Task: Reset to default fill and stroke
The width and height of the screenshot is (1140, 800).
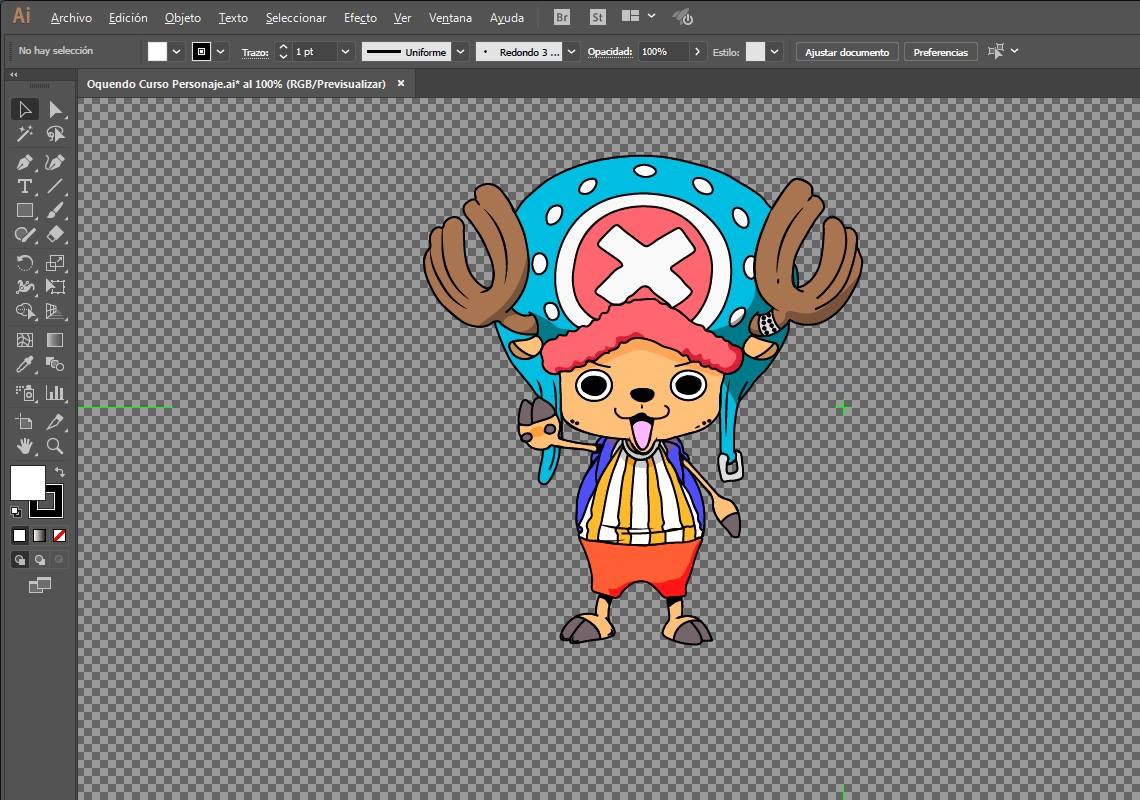Action: 16,511
